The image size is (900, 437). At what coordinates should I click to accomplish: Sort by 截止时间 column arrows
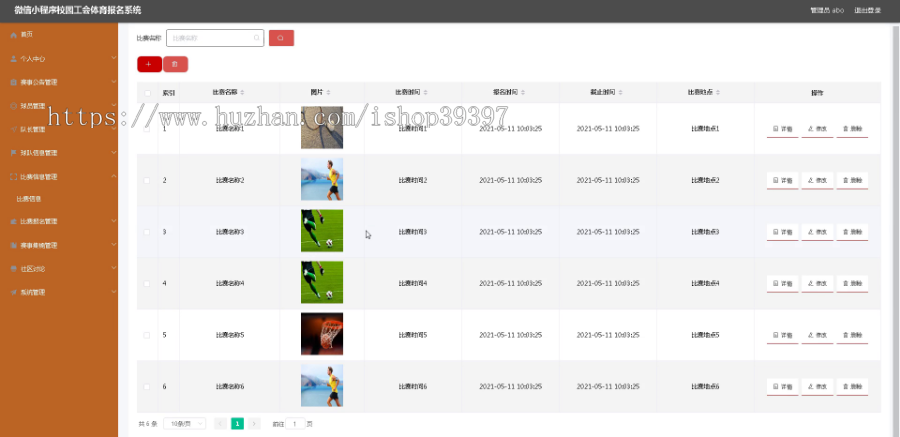(620, 92)
